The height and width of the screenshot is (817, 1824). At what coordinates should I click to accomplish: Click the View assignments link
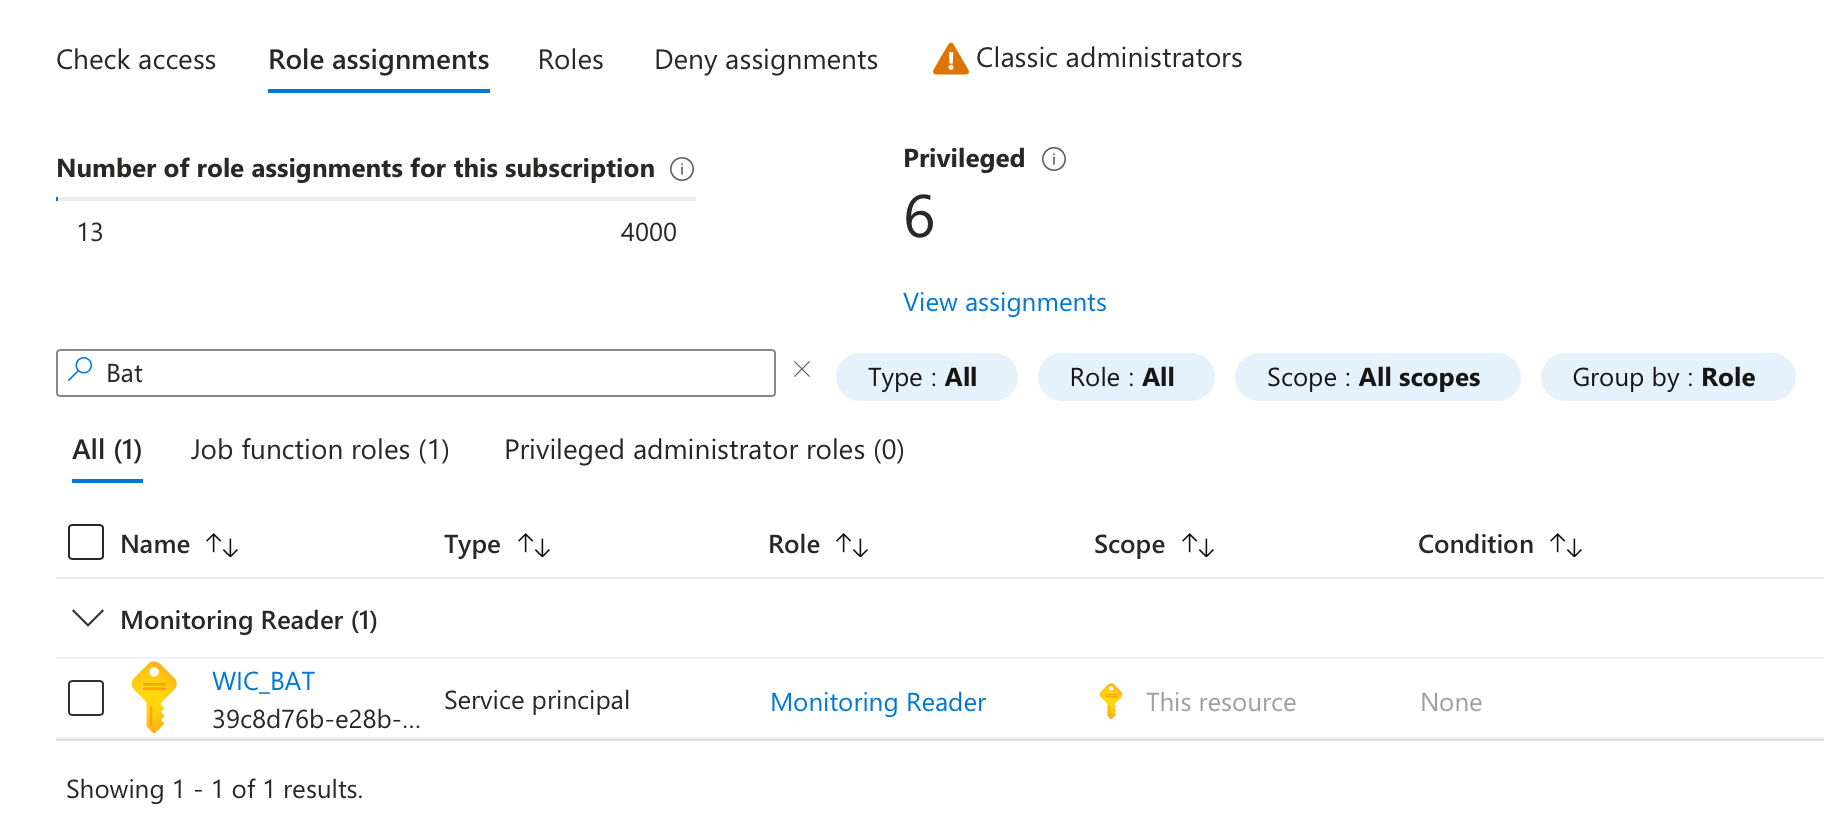(1004, 303)
